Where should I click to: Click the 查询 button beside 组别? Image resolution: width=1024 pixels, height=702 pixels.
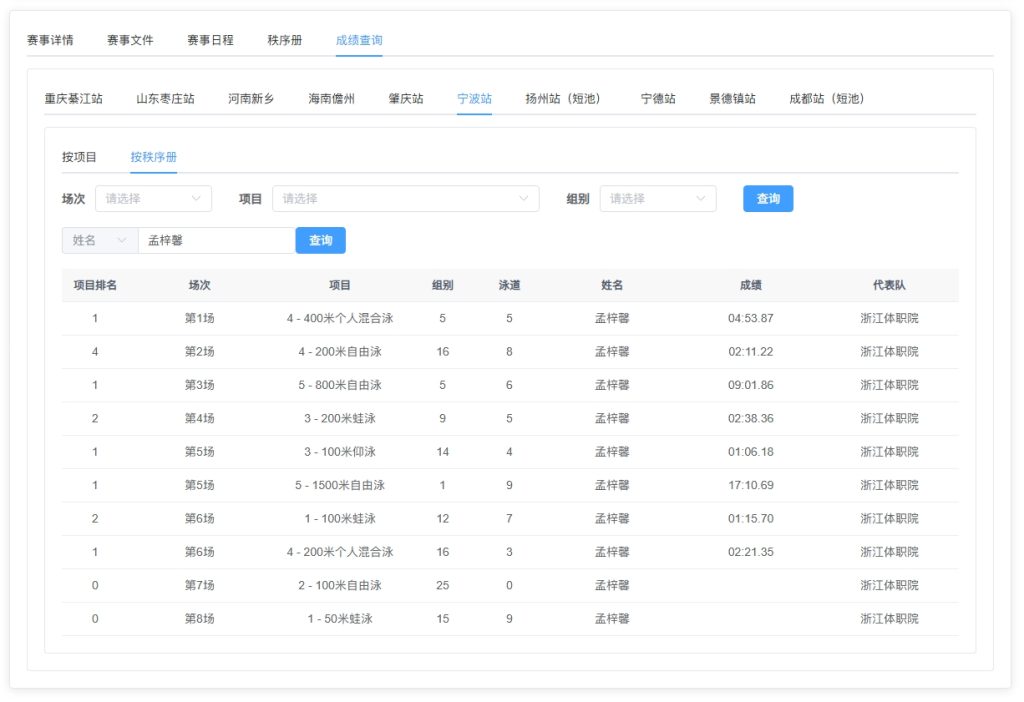coord(767,199)
